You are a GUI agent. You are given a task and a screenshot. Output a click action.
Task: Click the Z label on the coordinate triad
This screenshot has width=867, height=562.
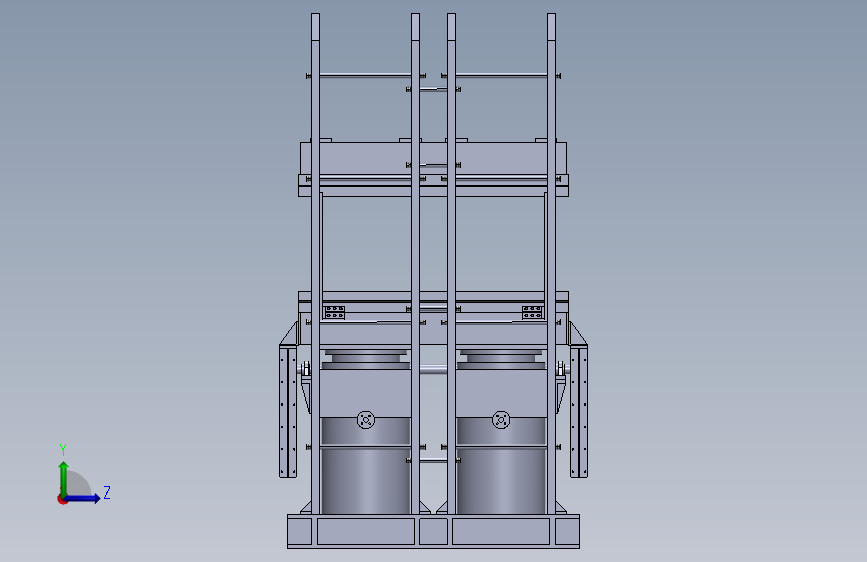(x=107, y=492)
